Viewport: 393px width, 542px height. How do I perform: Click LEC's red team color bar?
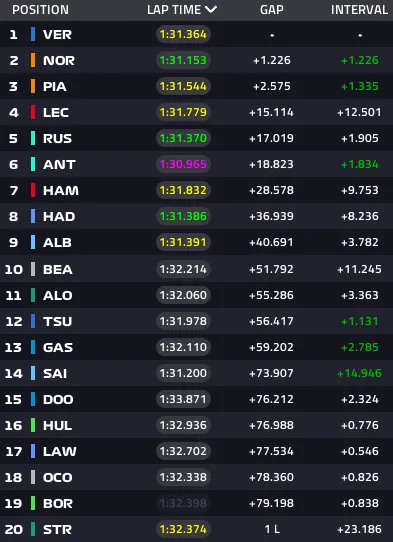[33, 112]
